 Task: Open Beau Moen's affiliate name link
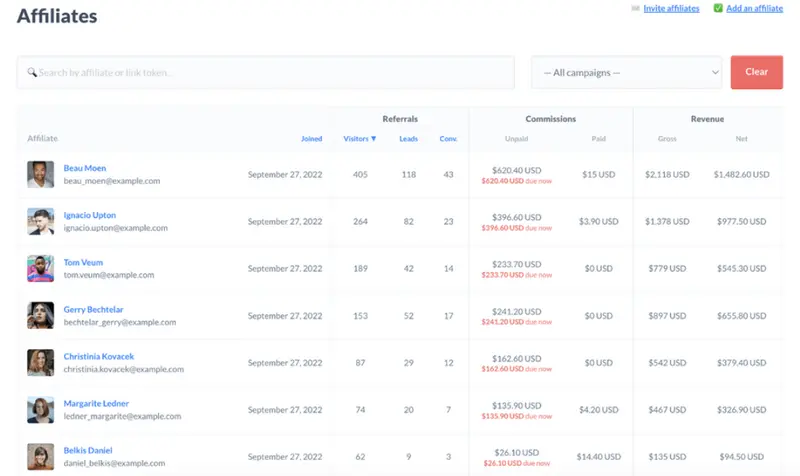[x=84, y=168]
